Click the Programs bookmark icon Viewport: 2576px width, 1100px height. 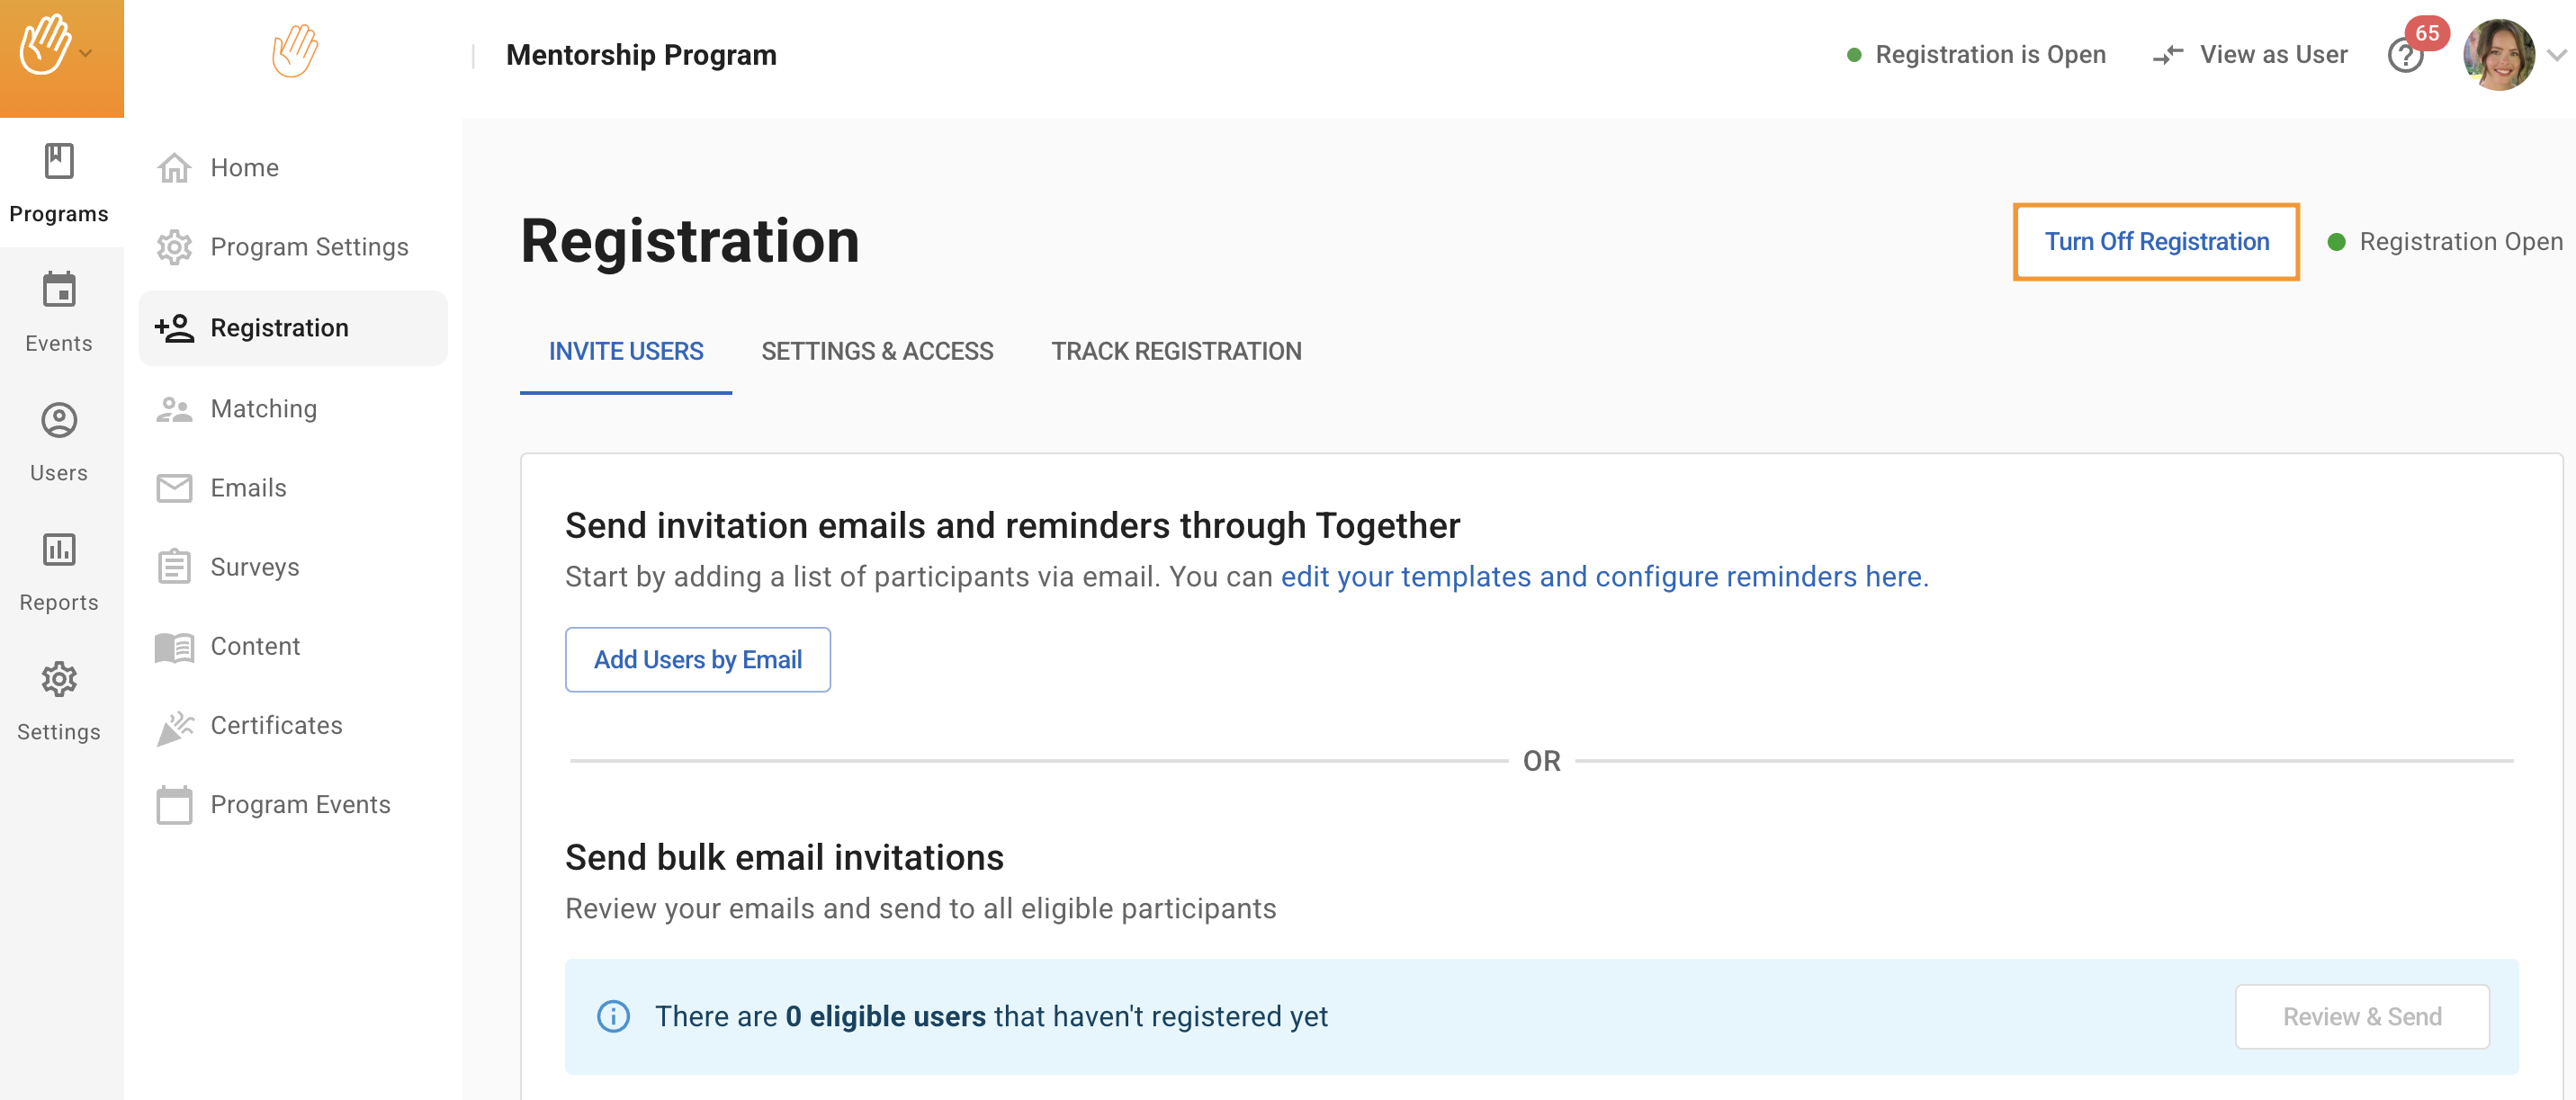pos(59,161)
